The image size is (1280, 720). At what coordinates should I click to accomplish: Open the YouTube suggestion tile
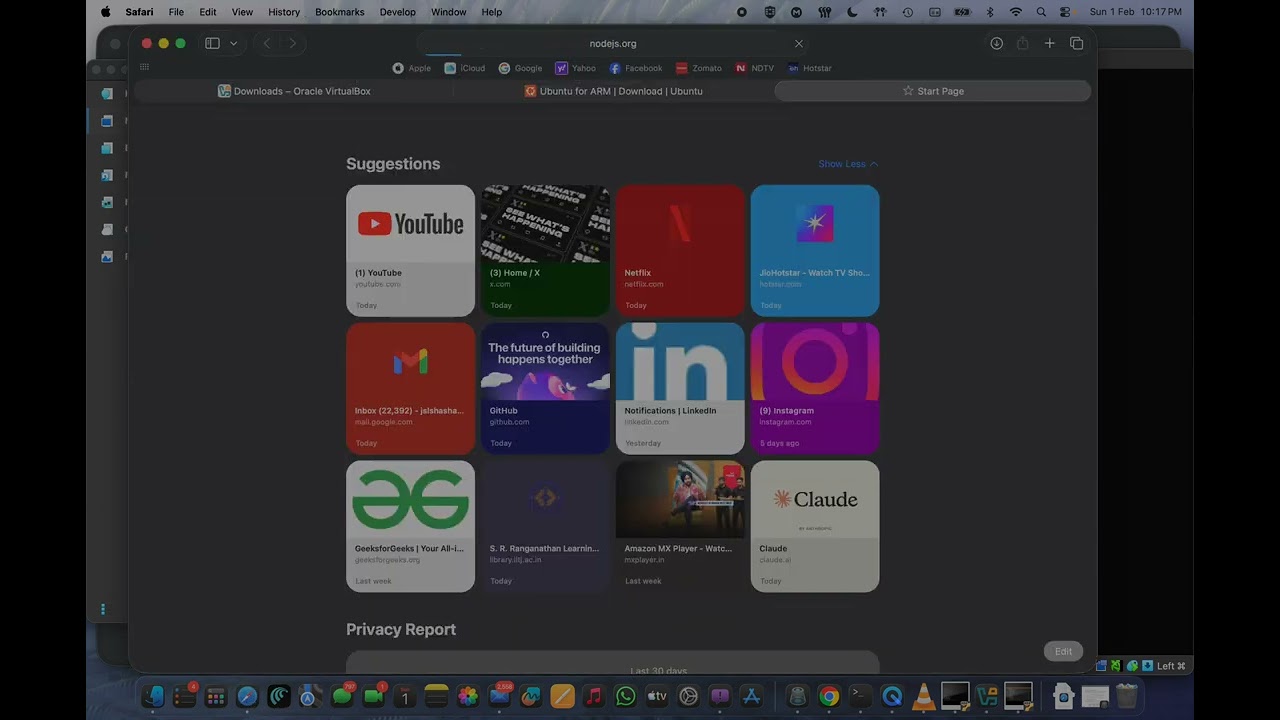pyautogui.click(x=410, y=250)
